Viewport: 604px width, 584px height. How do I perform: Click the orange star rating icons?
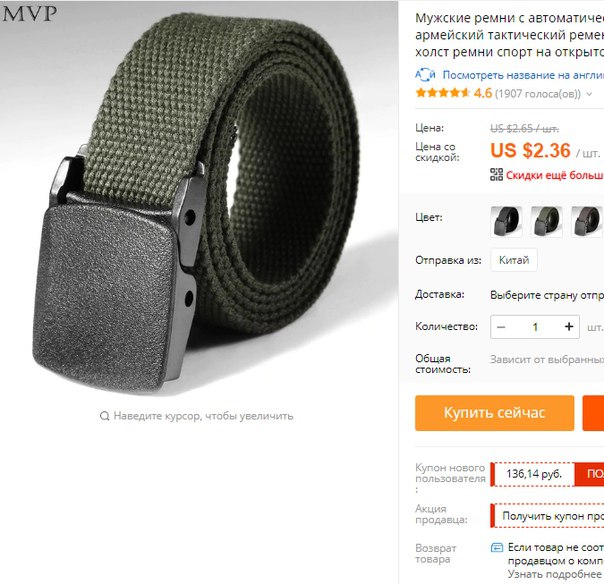pyautogui.click(x=443, y=93)
